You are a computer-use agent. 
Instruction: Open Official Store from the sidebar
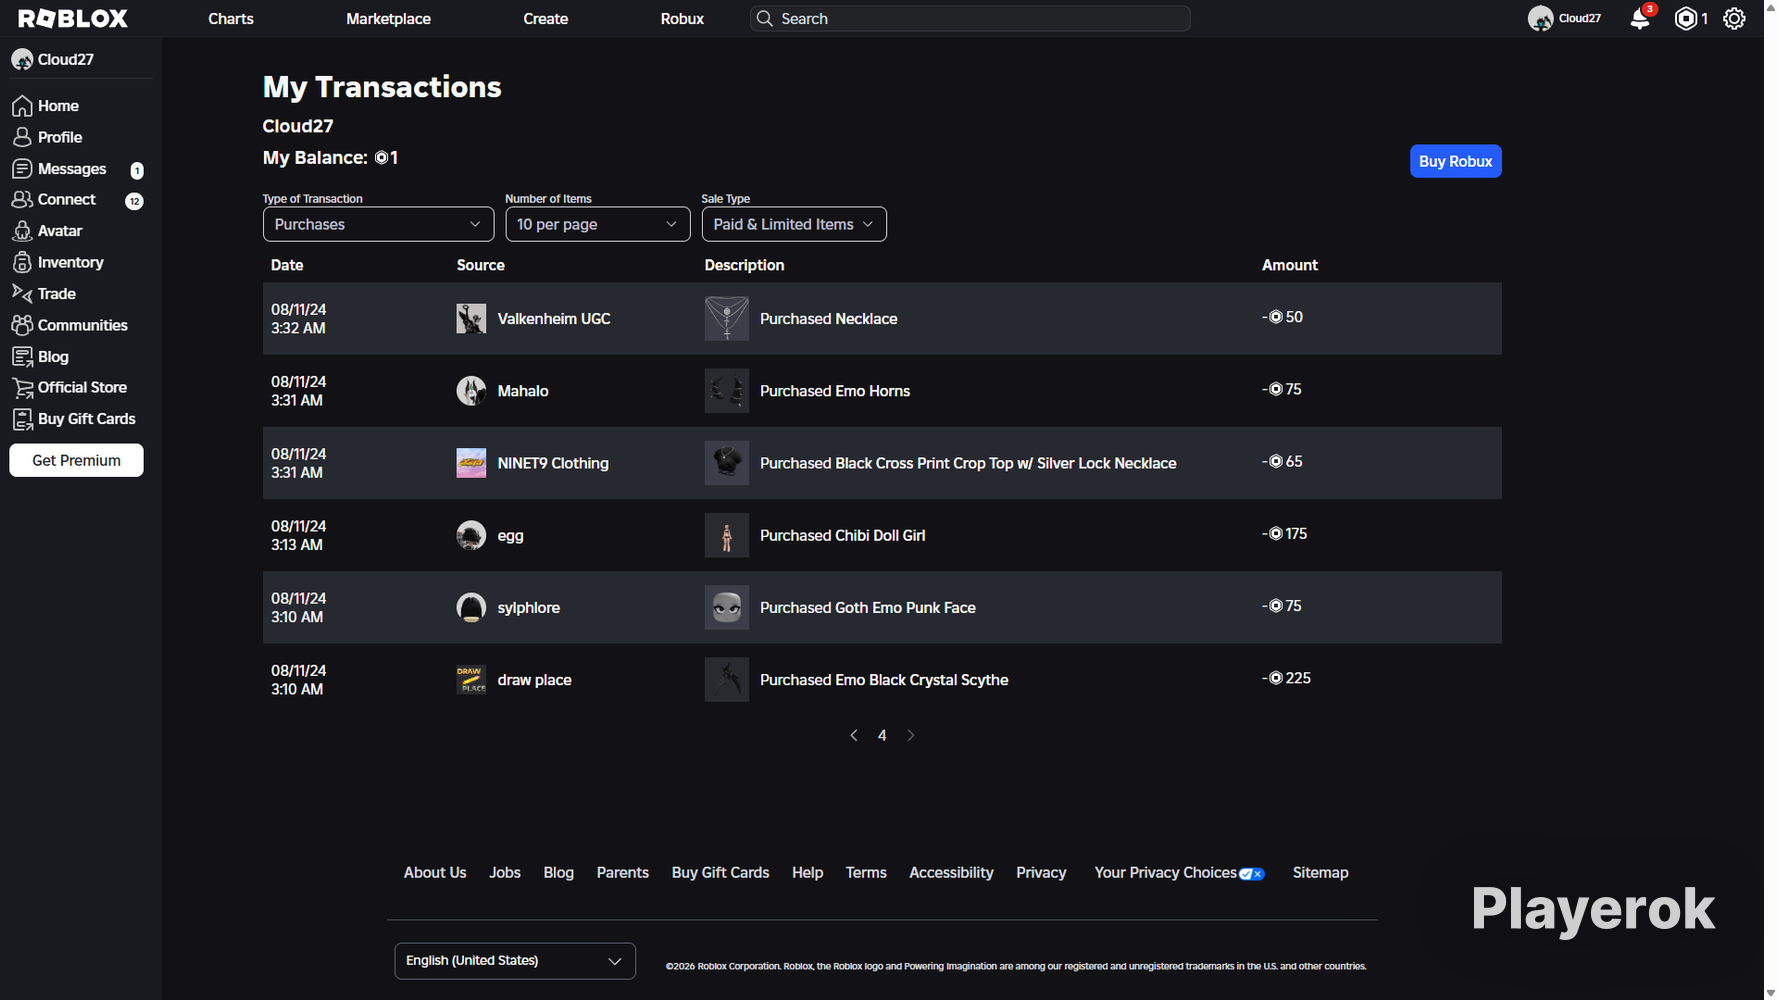(x=69, y=387)
